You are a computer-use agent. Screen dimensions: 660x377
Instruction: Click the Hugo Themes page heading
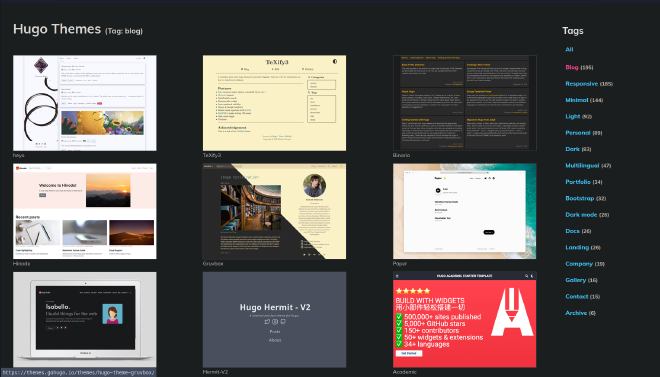click(57, 29)
